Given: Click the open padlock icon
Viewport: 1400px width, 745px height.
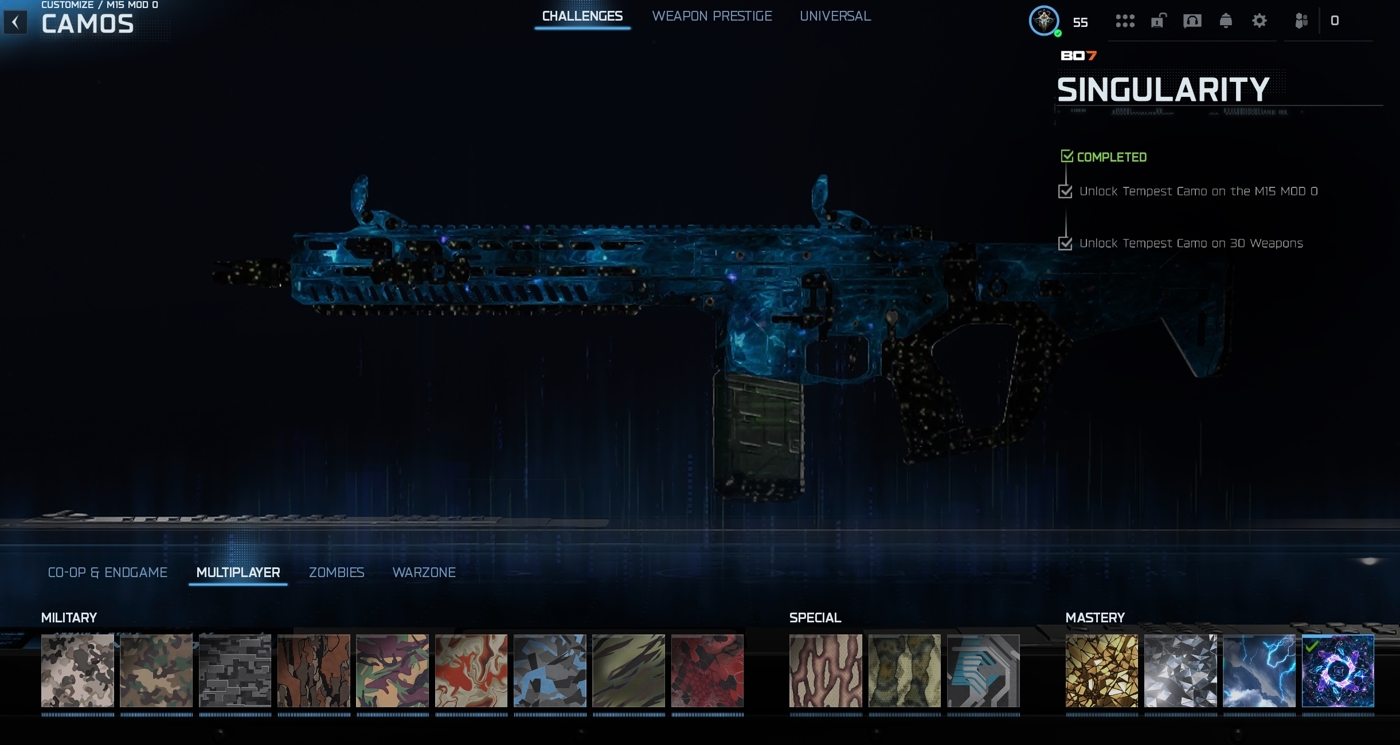Looking at the screenshot, I should coord(1158,21).
